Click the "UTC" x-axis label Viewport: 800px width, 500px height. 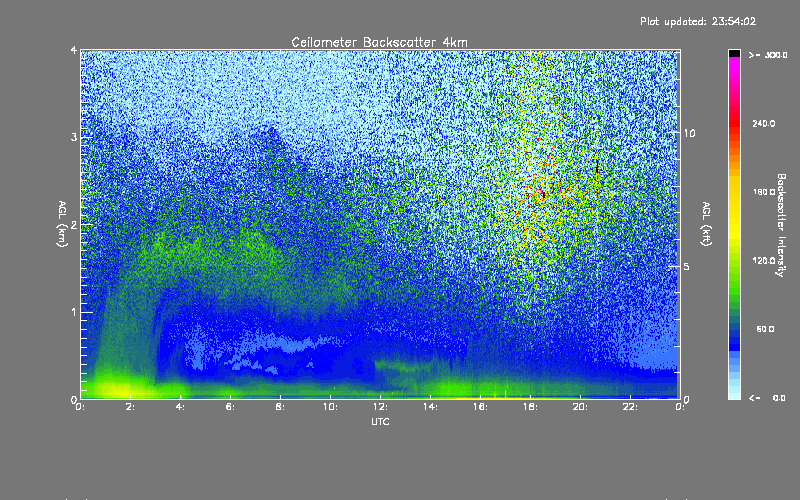click(380, 421)
